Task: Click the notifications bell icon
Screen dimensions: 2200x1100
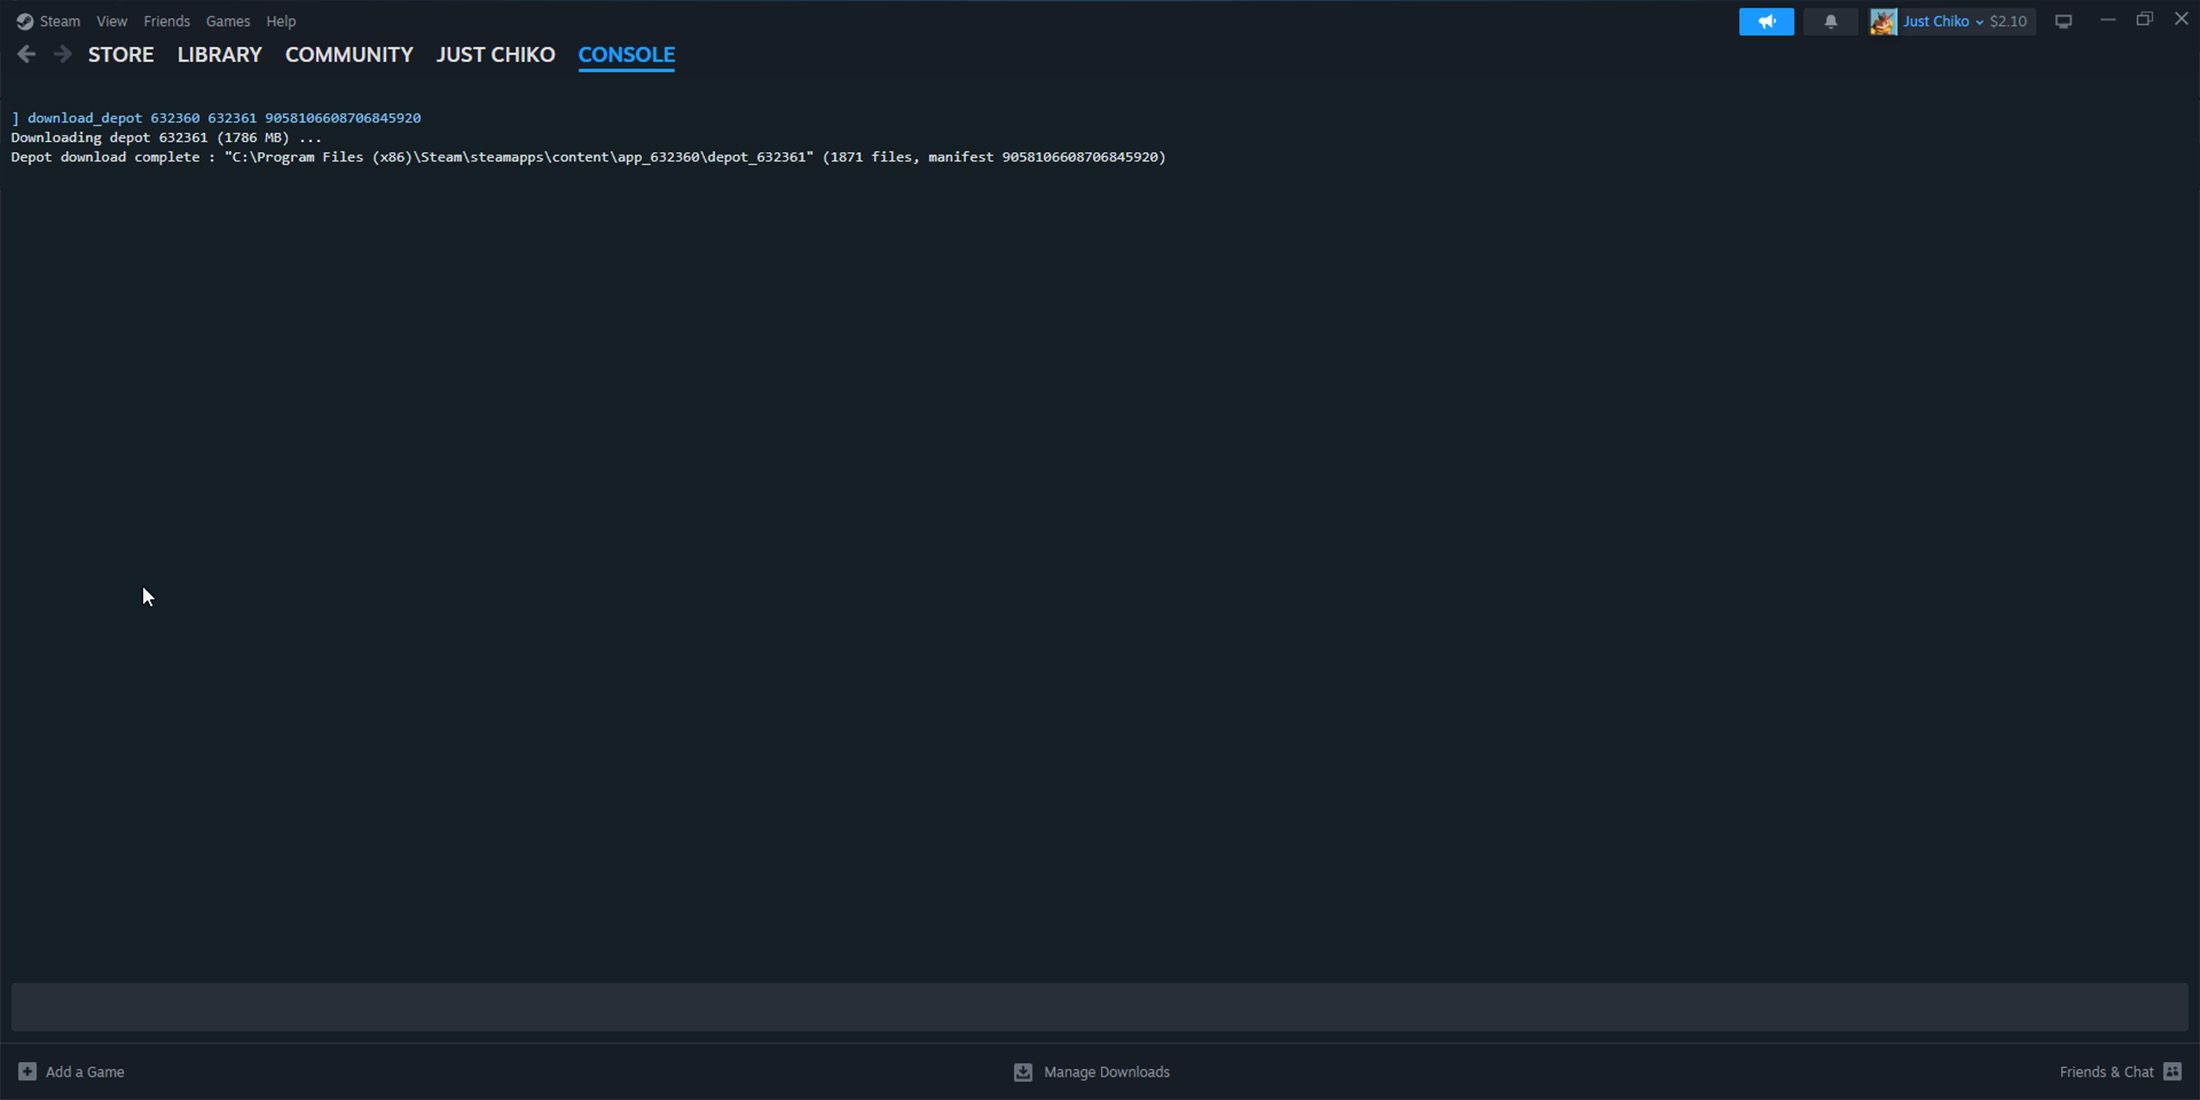Action: tap(1831, 20)
